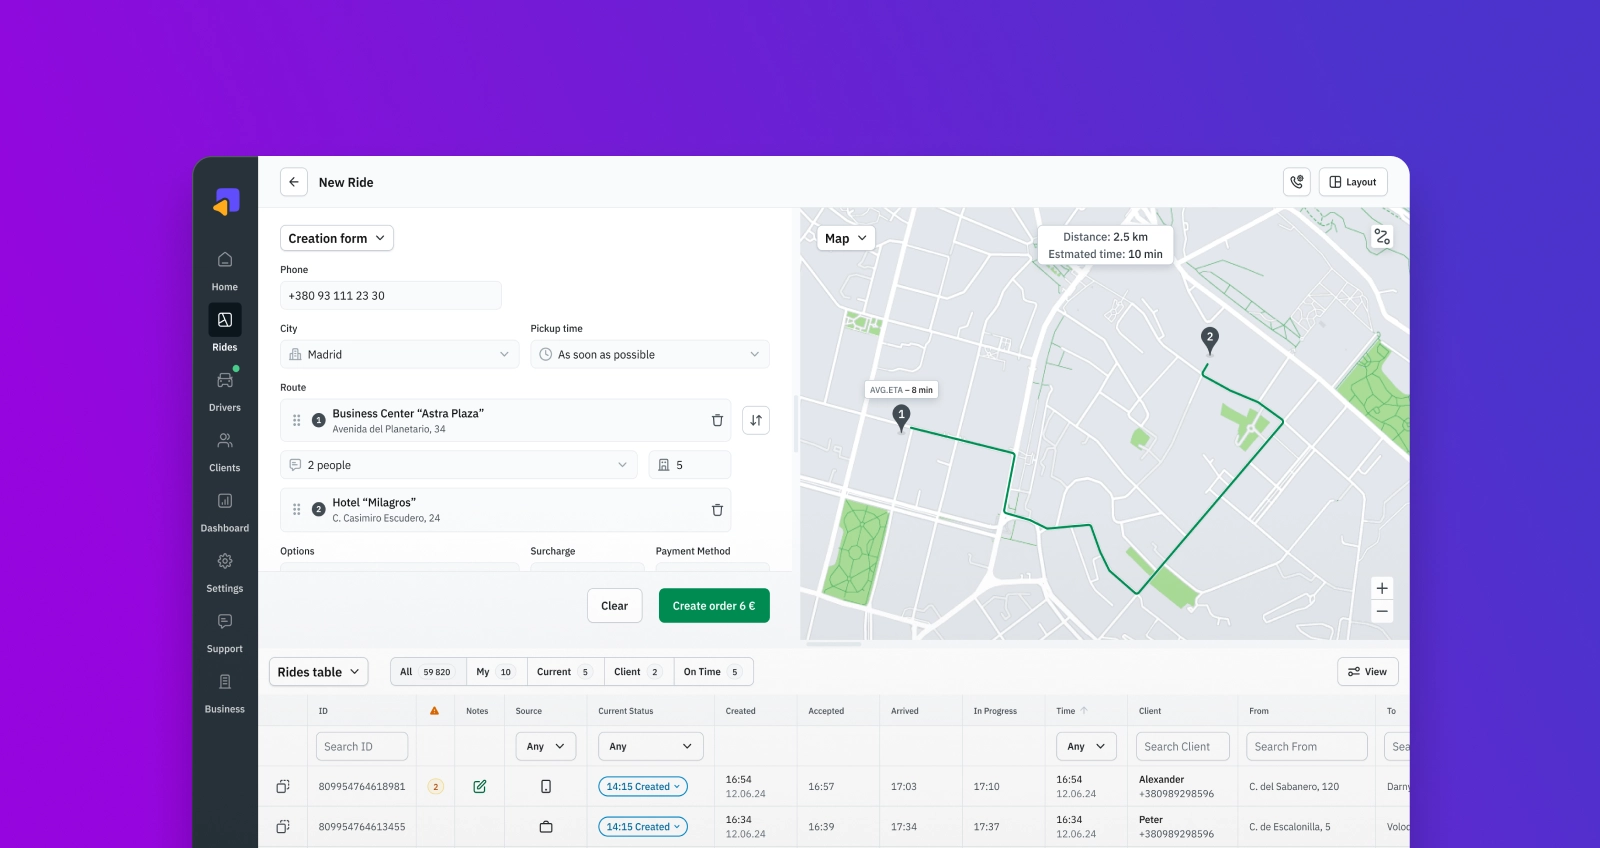Switch to Client tab
Viewport: 1600px width, 848px height.
[638, 672]
